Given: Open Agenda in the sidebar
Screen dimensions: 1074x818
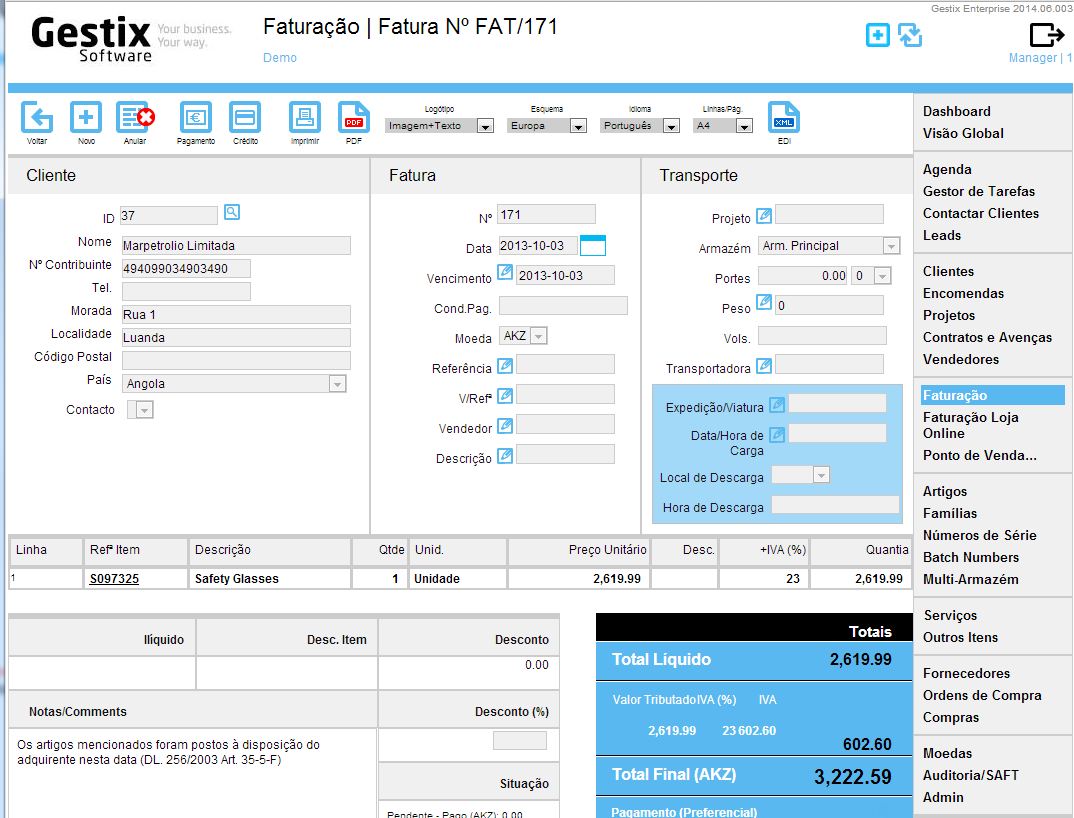Looking at the screenshot, I should click(947, 169).
